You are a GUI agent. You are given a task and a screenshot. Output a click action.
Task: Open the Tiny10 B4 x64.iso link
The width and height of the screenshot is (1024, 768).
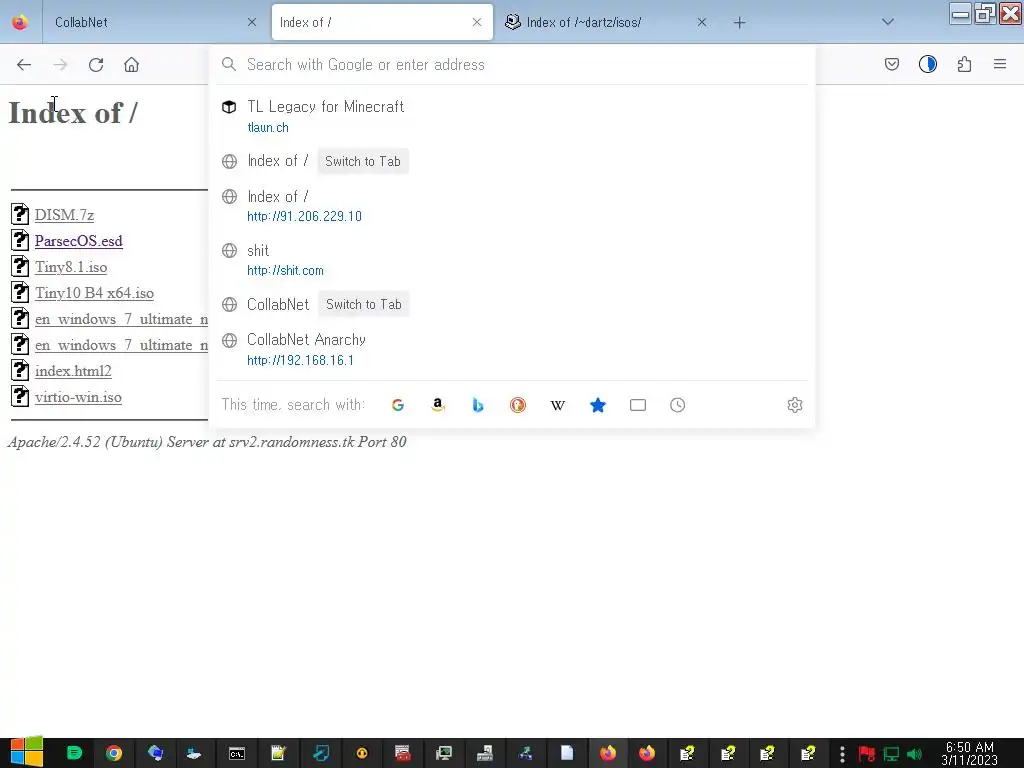[94, 293]
